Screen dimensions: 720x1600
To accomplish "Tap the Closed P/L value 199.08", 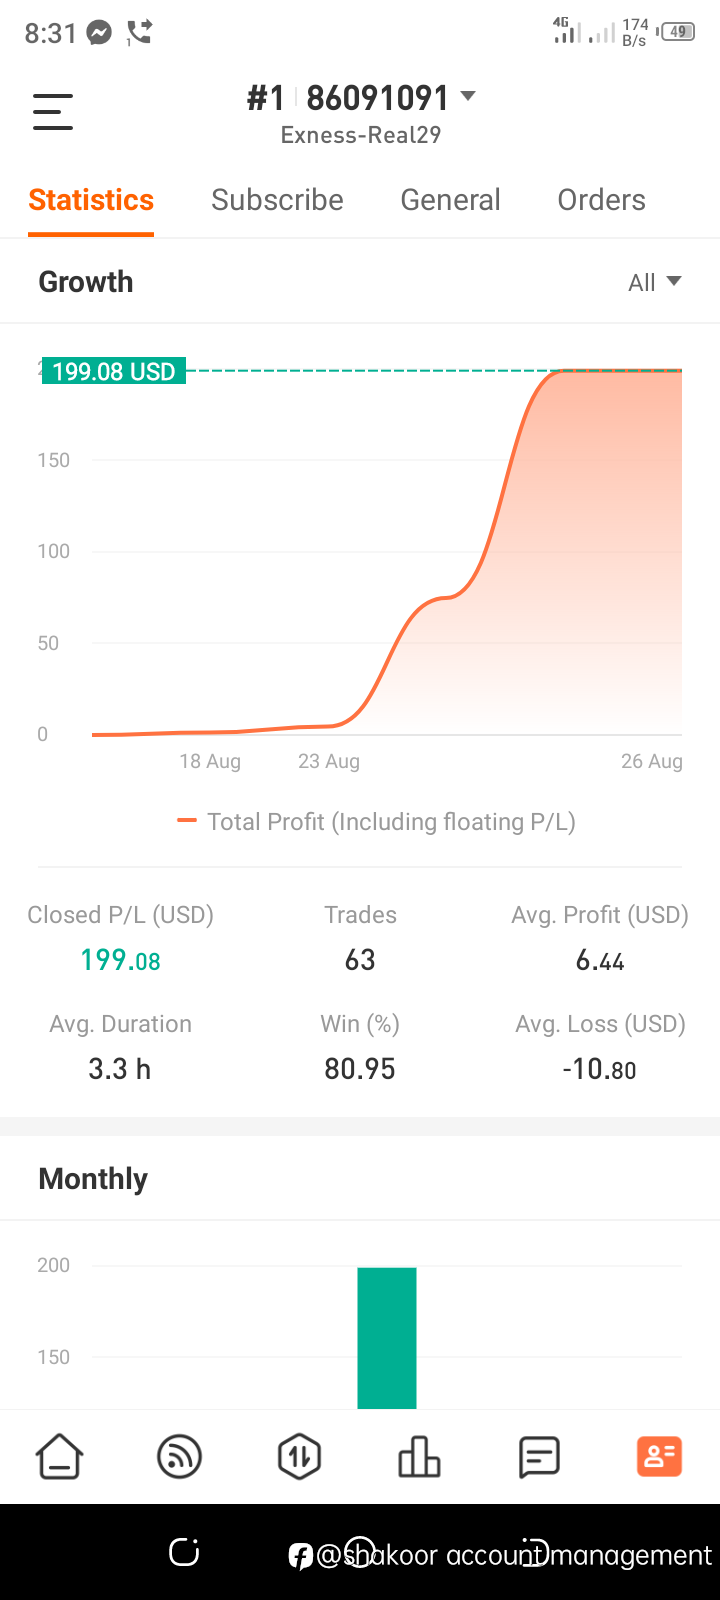I will coord(120,961).
